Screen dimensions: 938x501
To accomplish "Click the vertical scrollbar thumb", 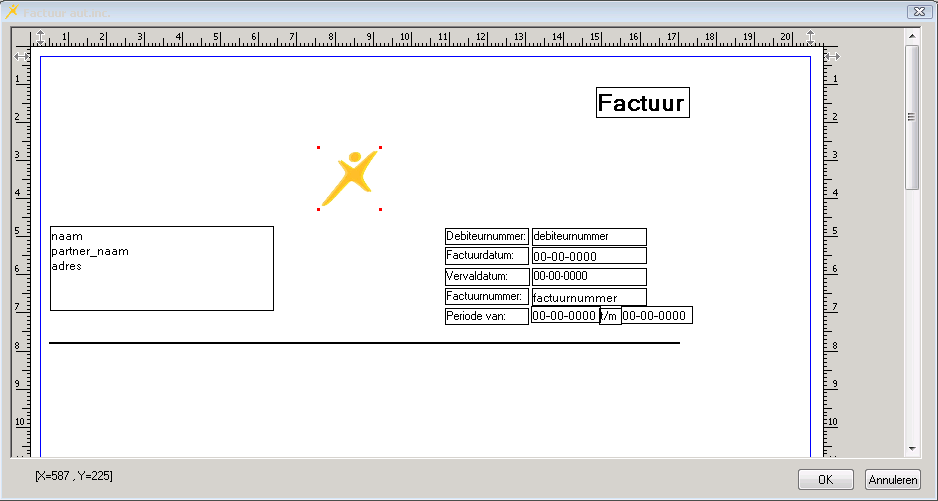I will click(911, 116).
